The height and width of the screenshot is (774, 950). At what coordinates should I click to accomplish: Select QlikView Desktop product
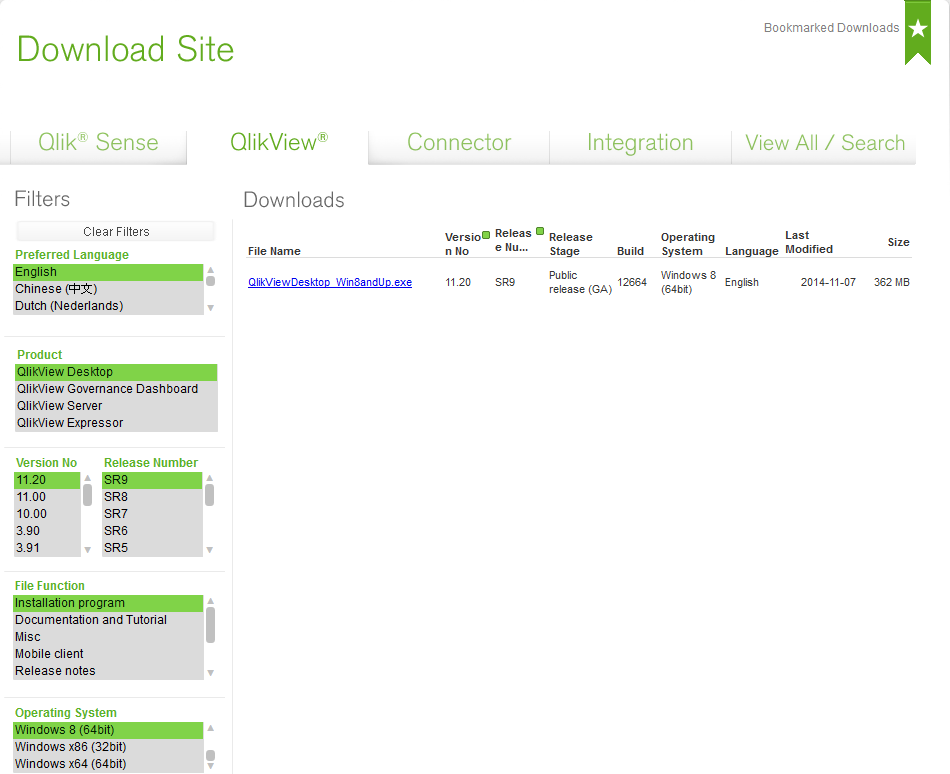coord(116,372)
